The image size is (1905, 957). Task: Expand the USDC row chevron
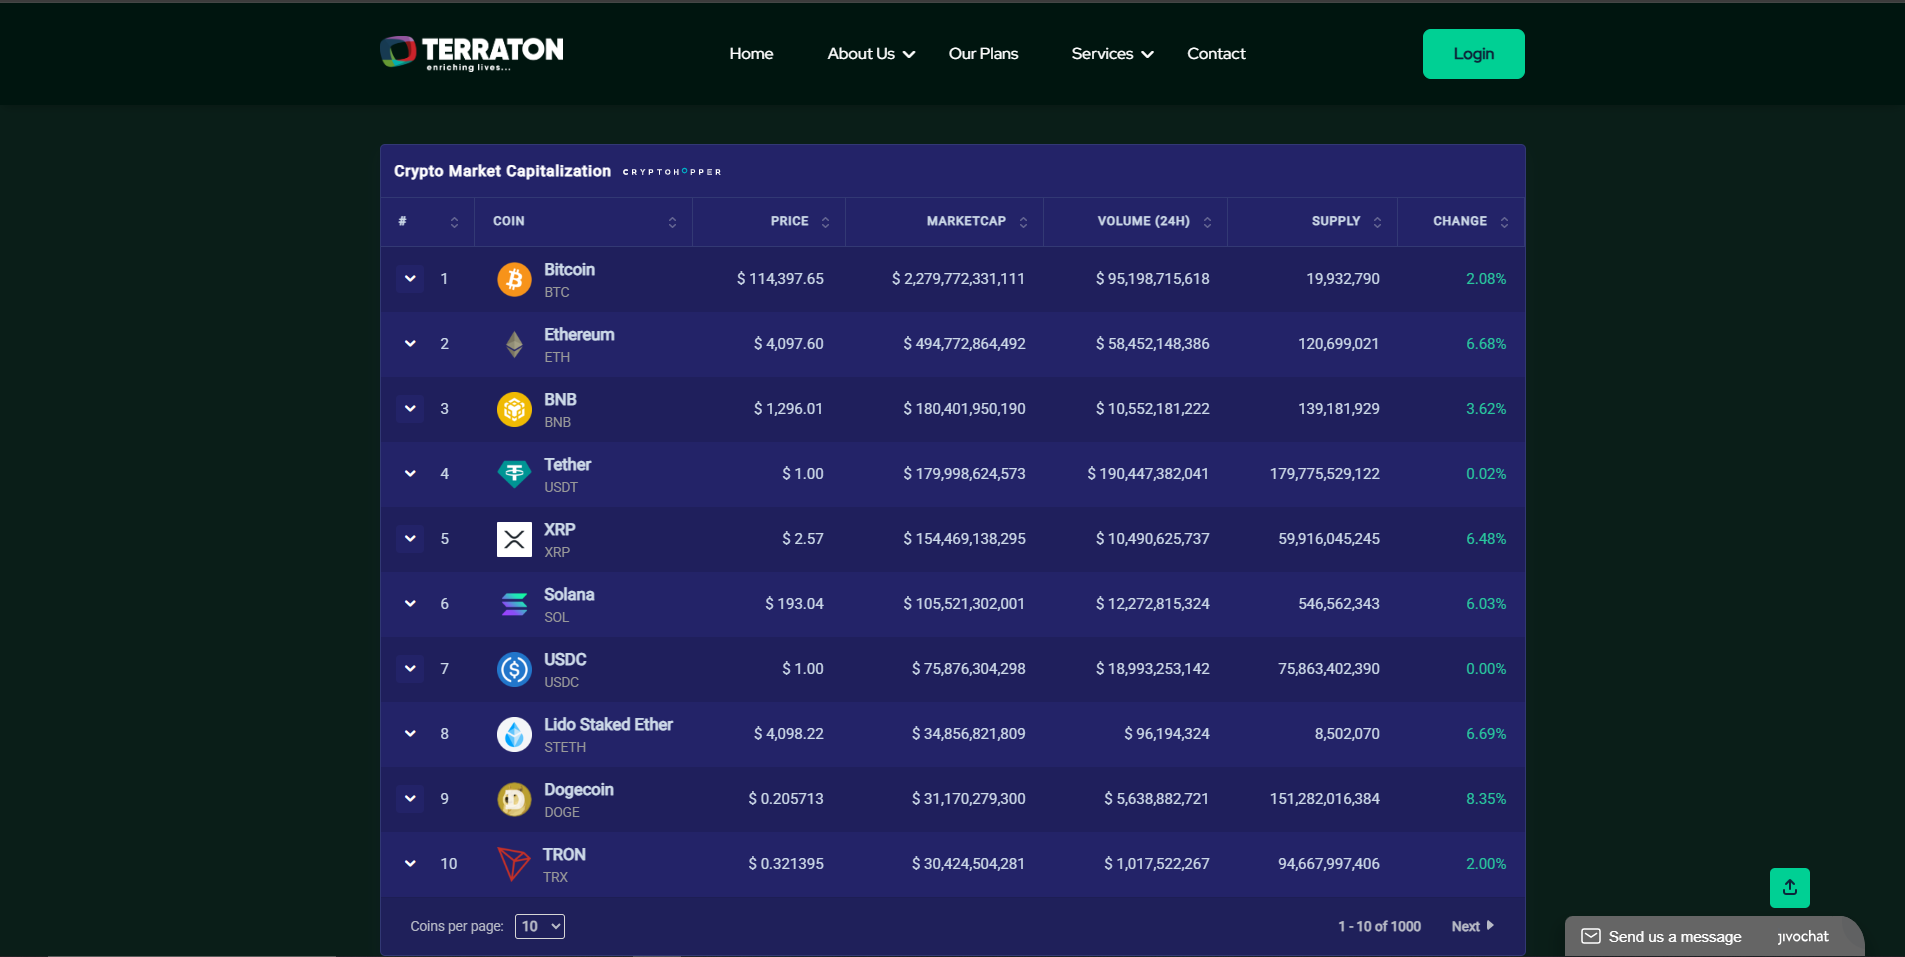[410, 669]
